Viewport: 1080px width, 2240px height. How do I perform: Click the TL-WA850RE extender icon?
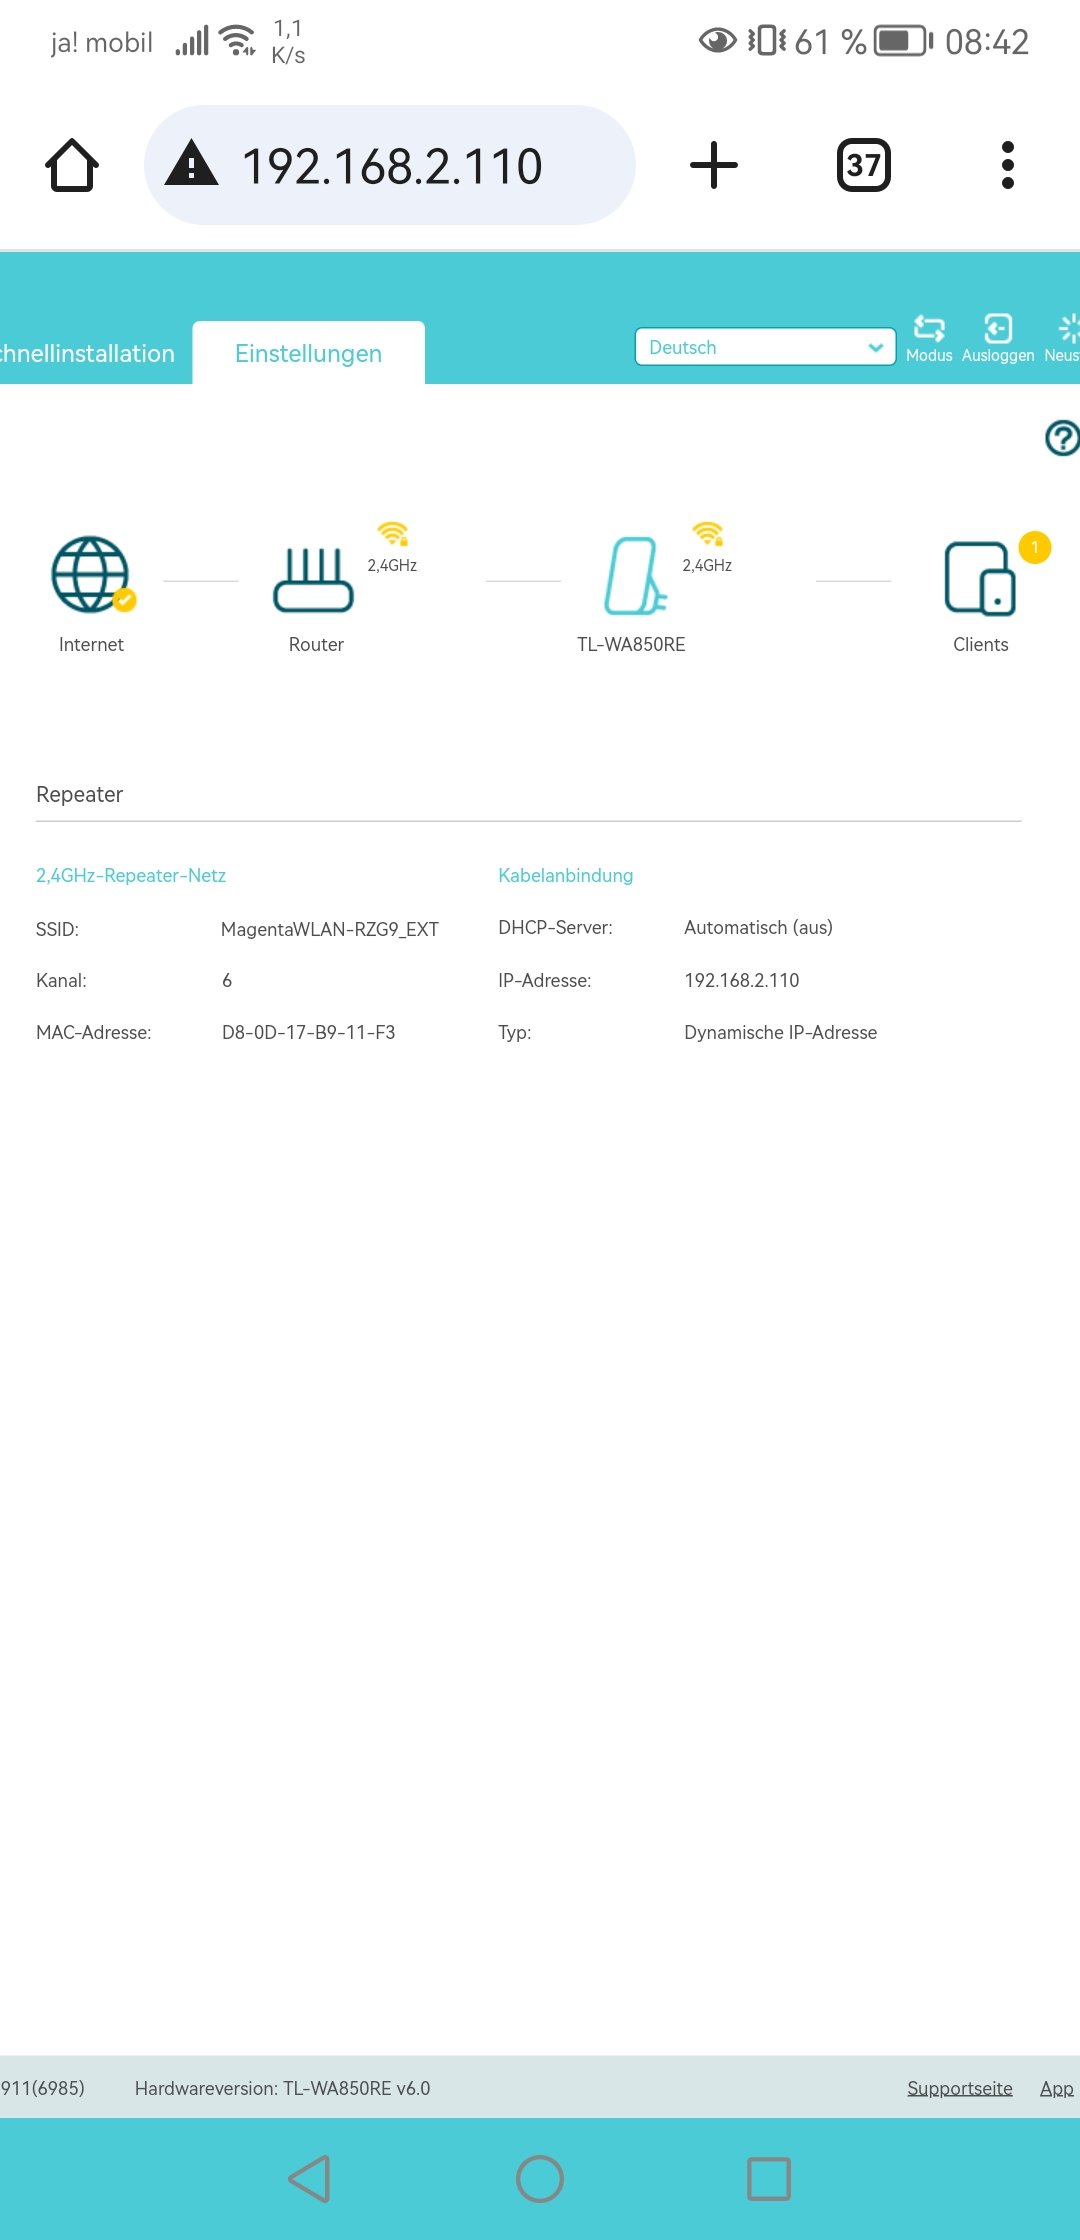click(635, 576)
